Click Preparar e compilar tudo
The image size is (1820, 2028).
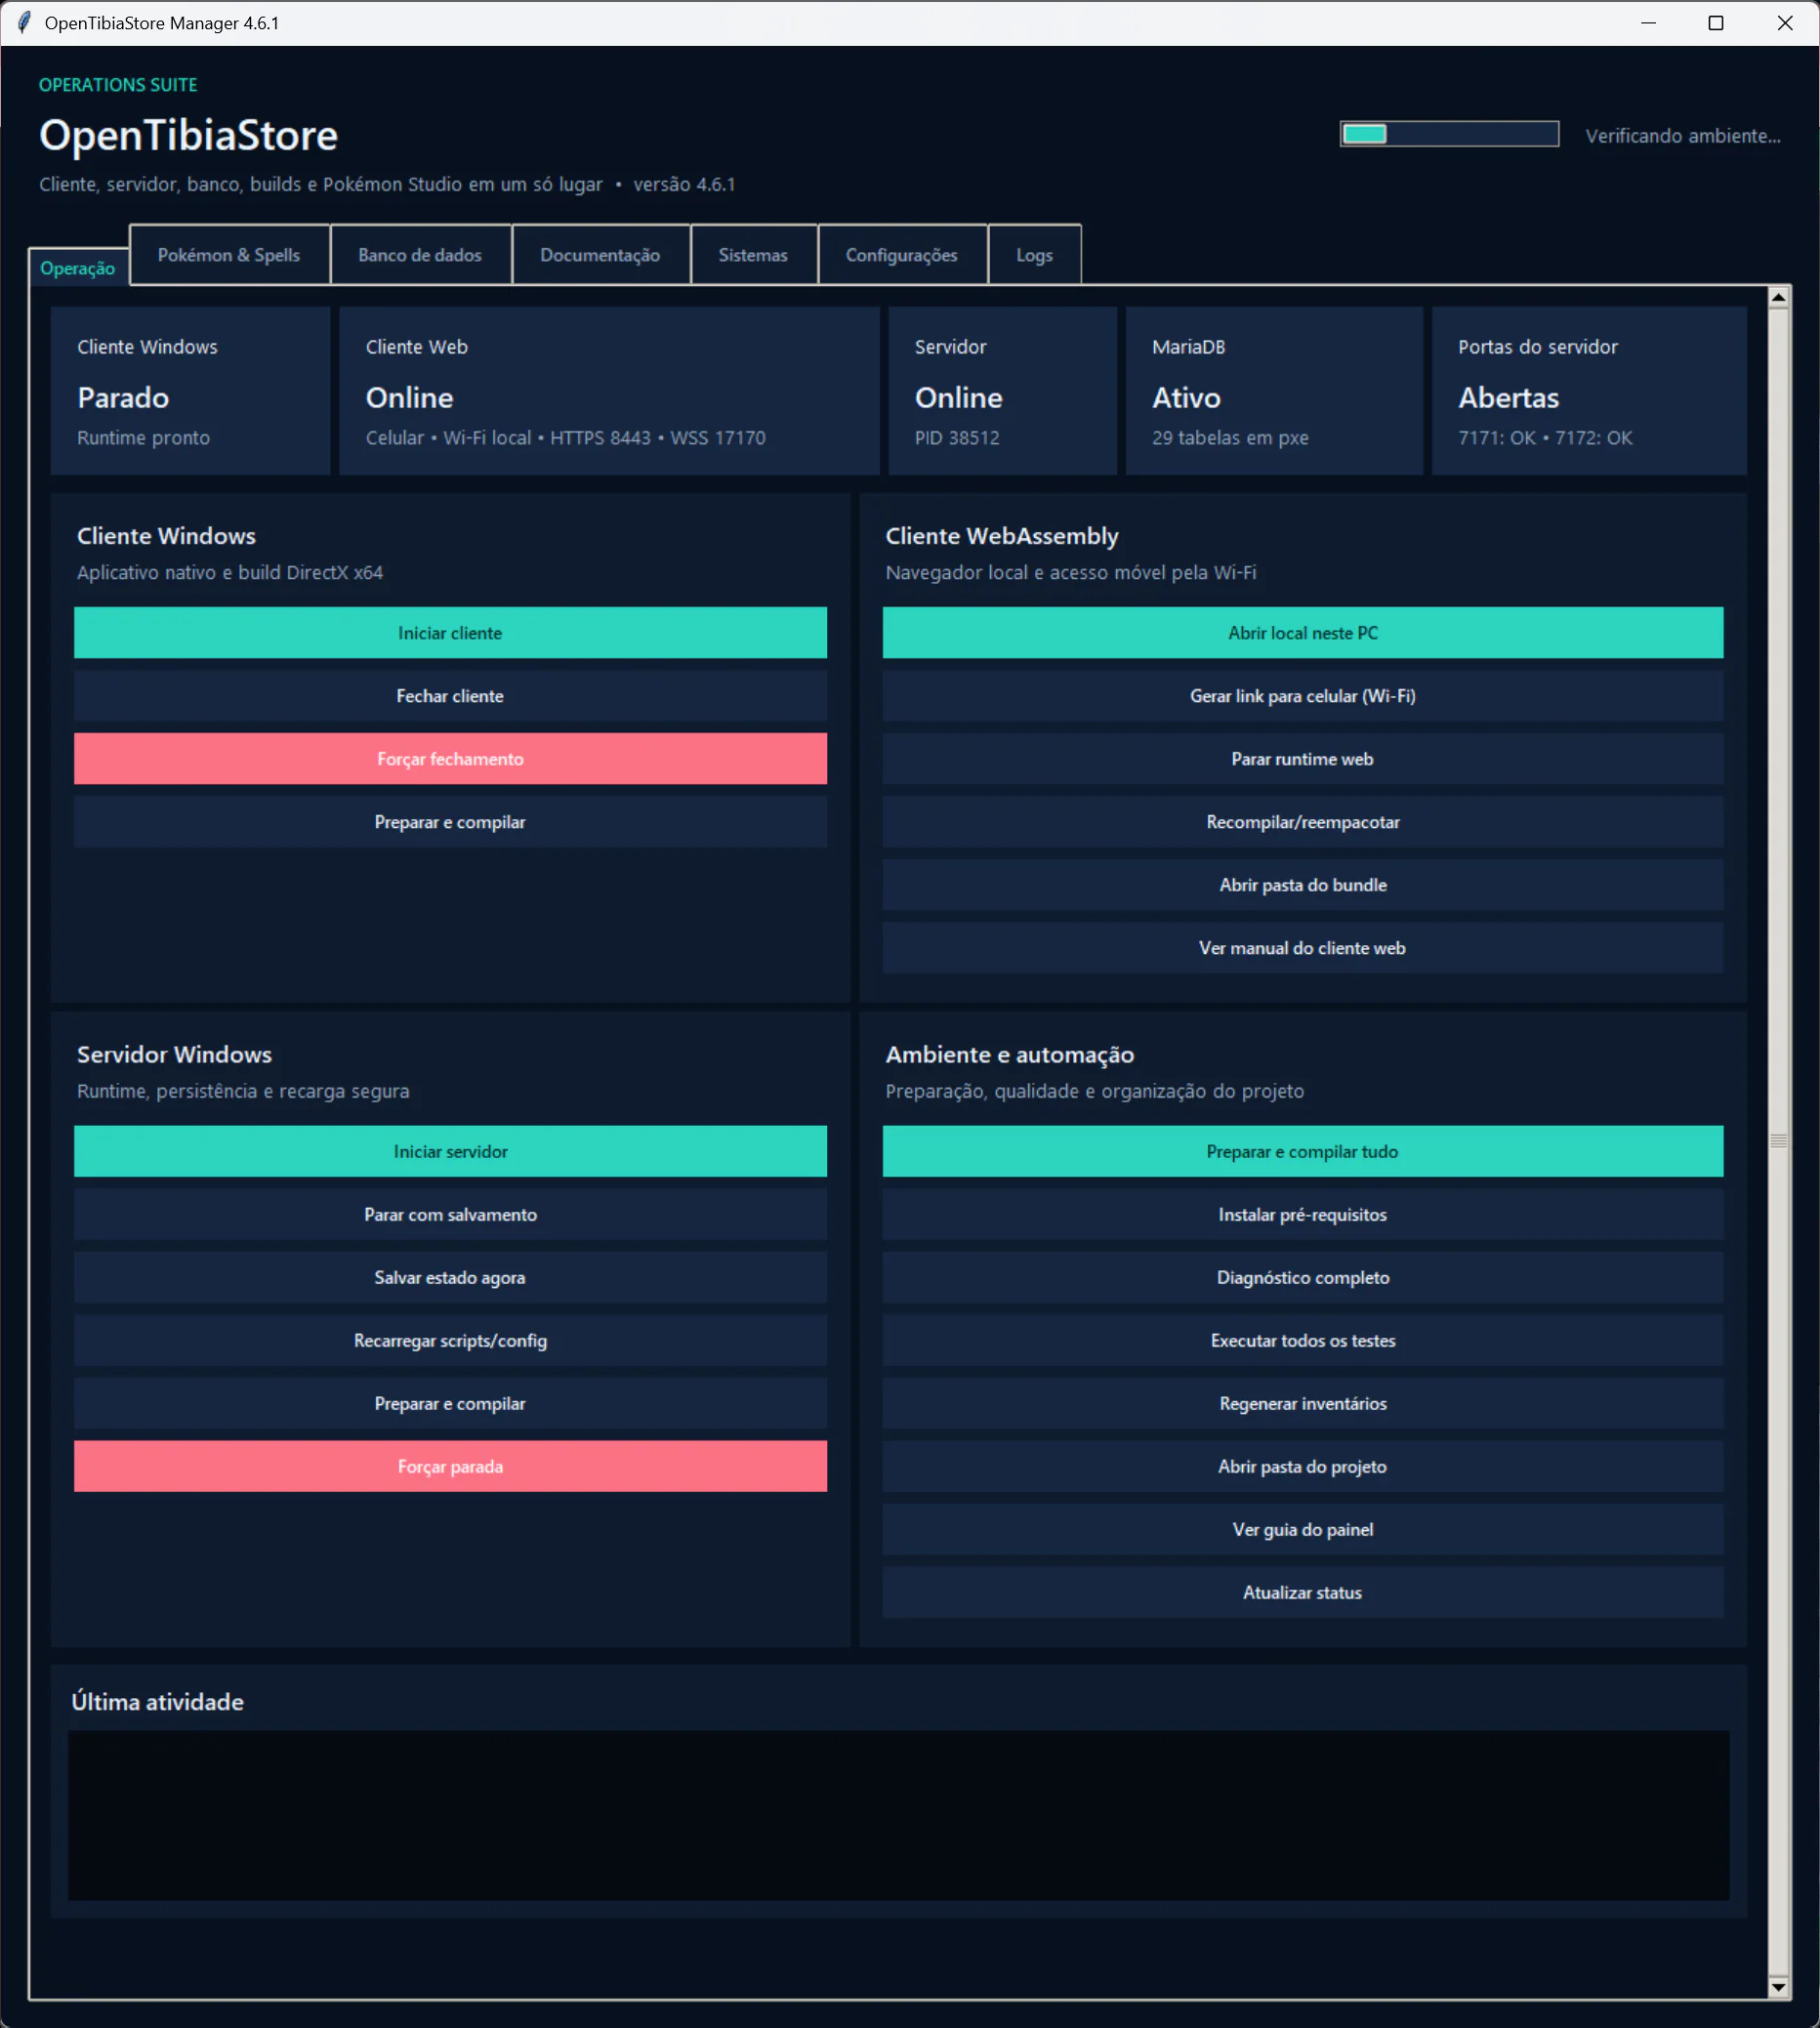[x=1303, y=1152]
